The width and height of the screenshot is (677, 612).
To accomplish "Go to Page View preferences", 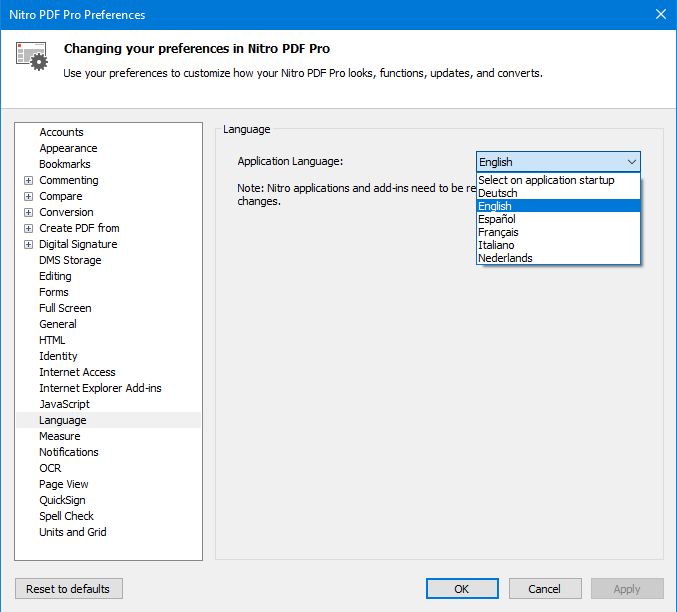I will [x=63, y=484].
